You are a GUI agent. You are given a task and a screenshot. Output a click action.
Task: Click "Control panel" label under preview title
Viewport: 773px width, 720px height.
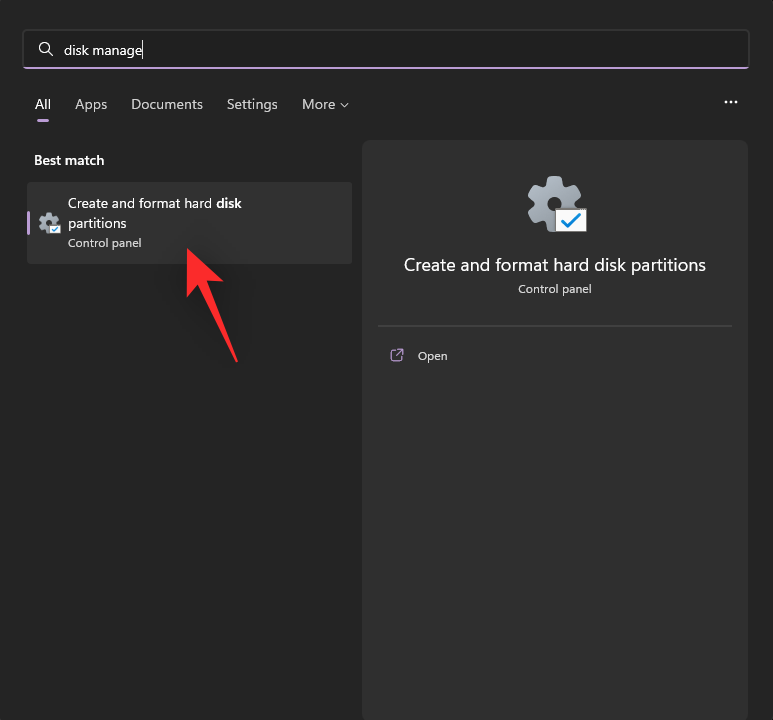click(555, 289)
